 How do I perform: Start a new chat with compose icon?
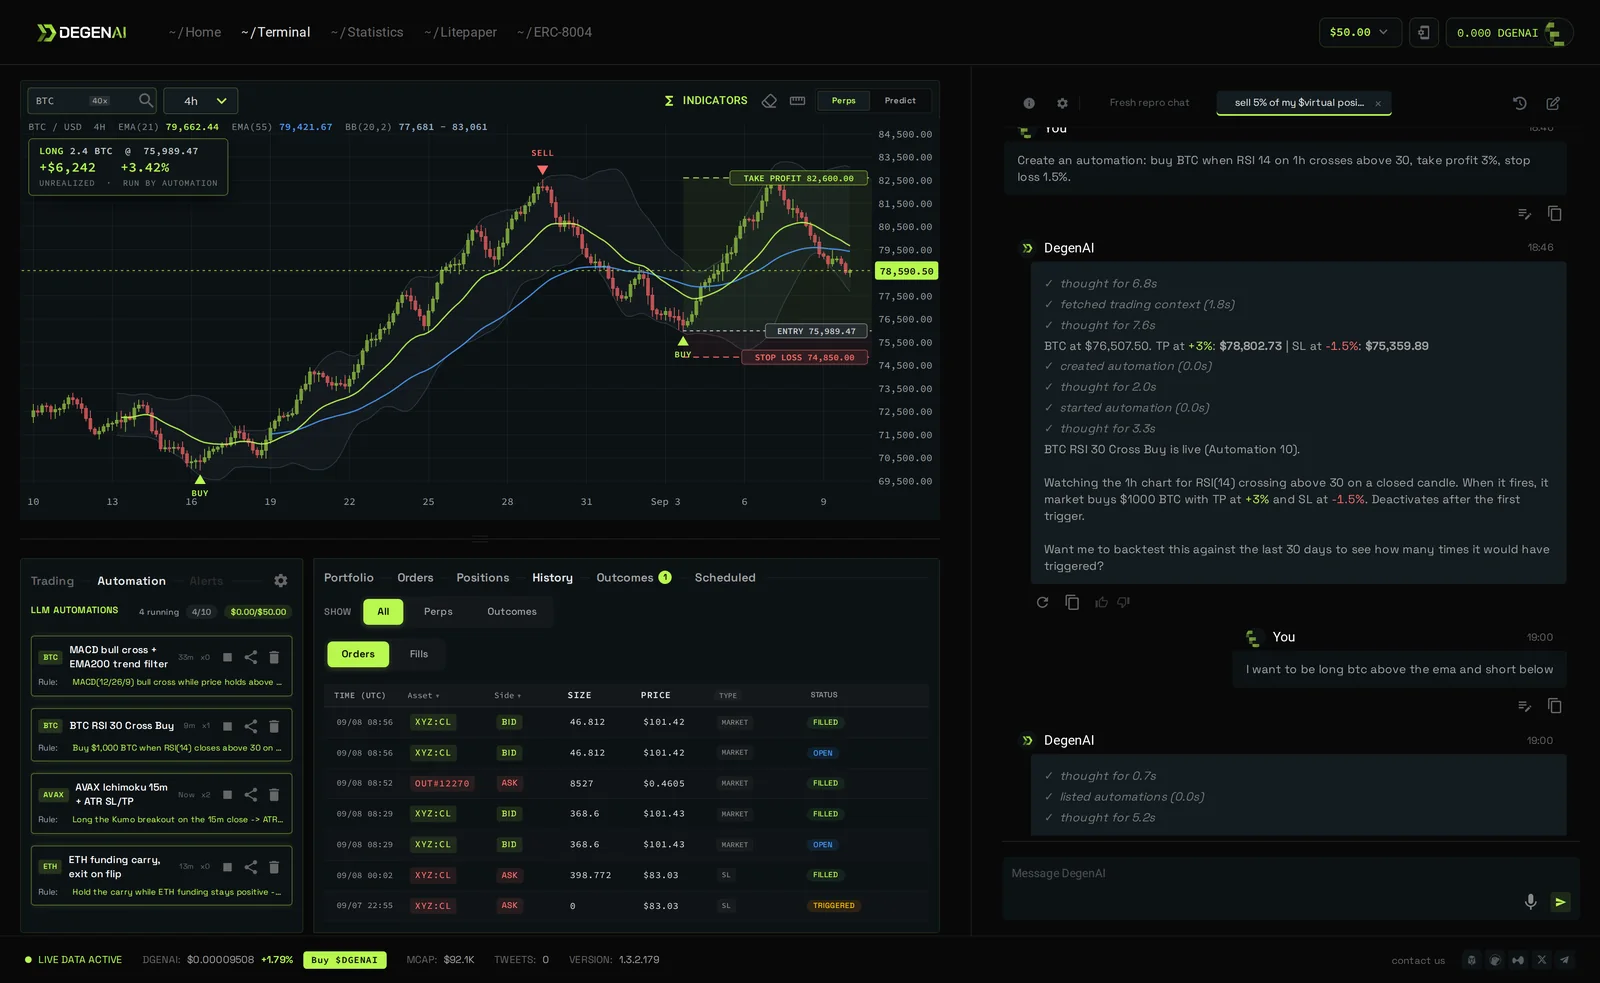tap(1553, 103)
